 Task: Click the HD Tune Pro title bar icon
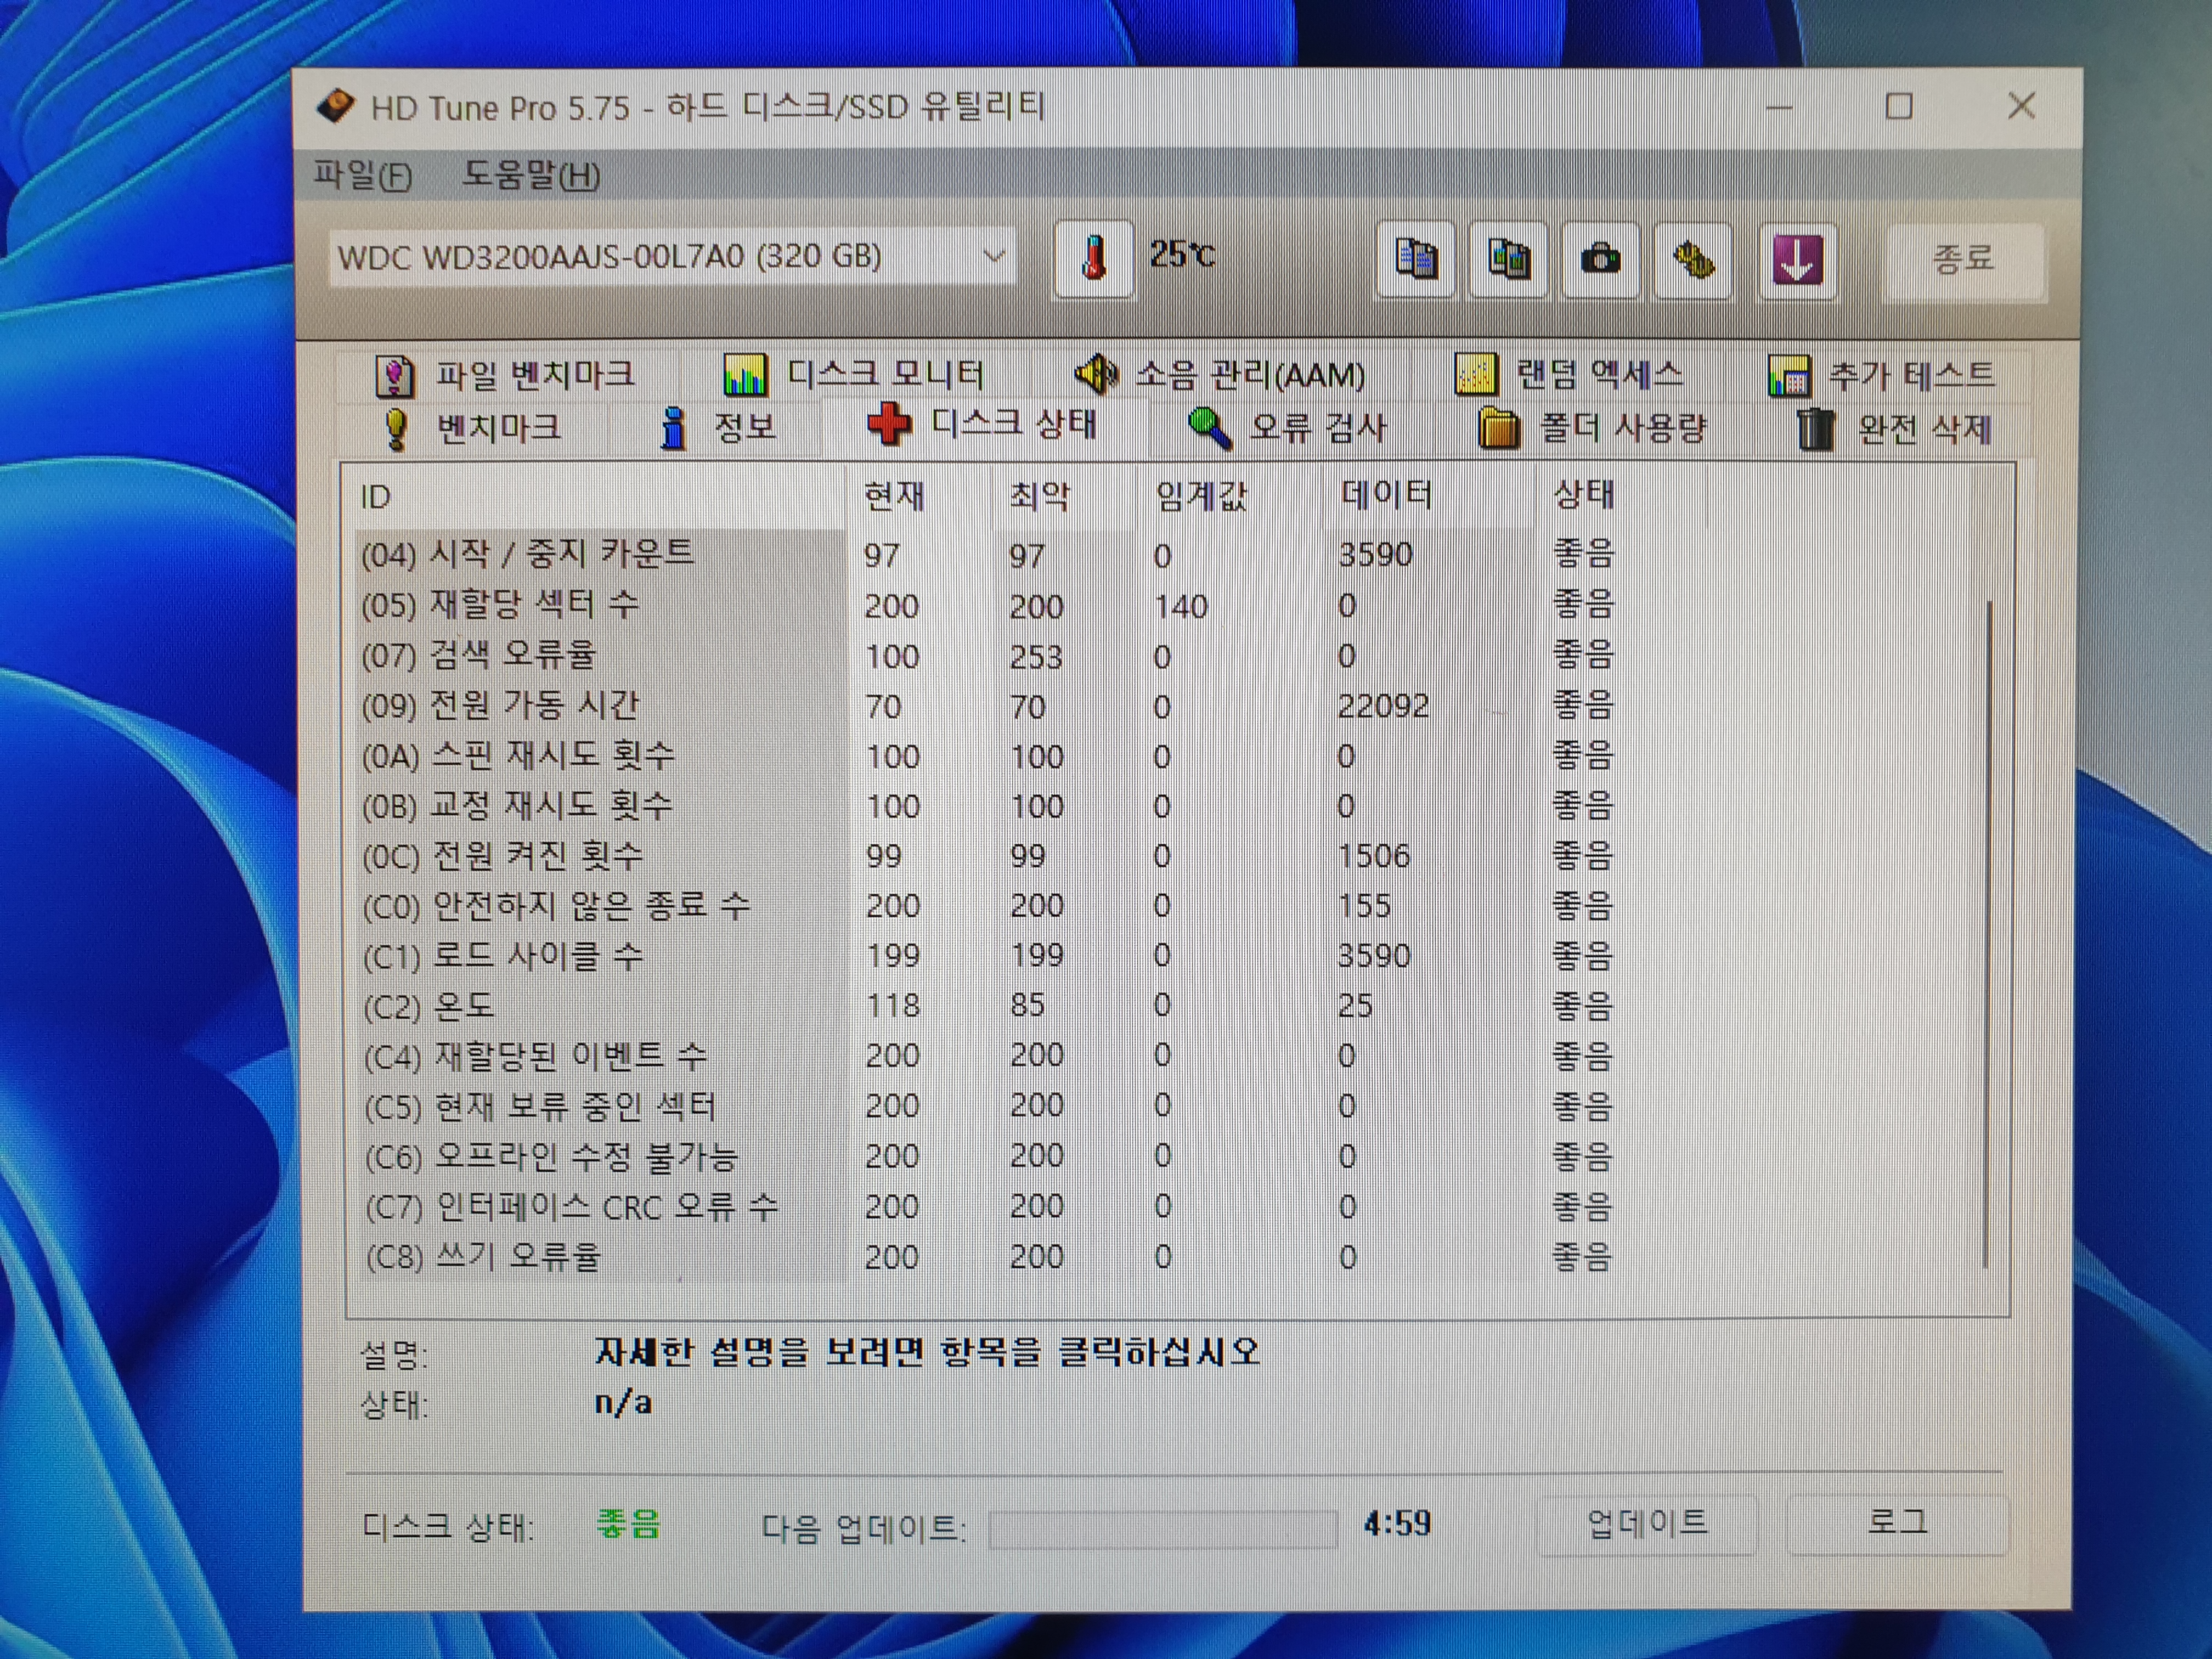pos(336,106)
